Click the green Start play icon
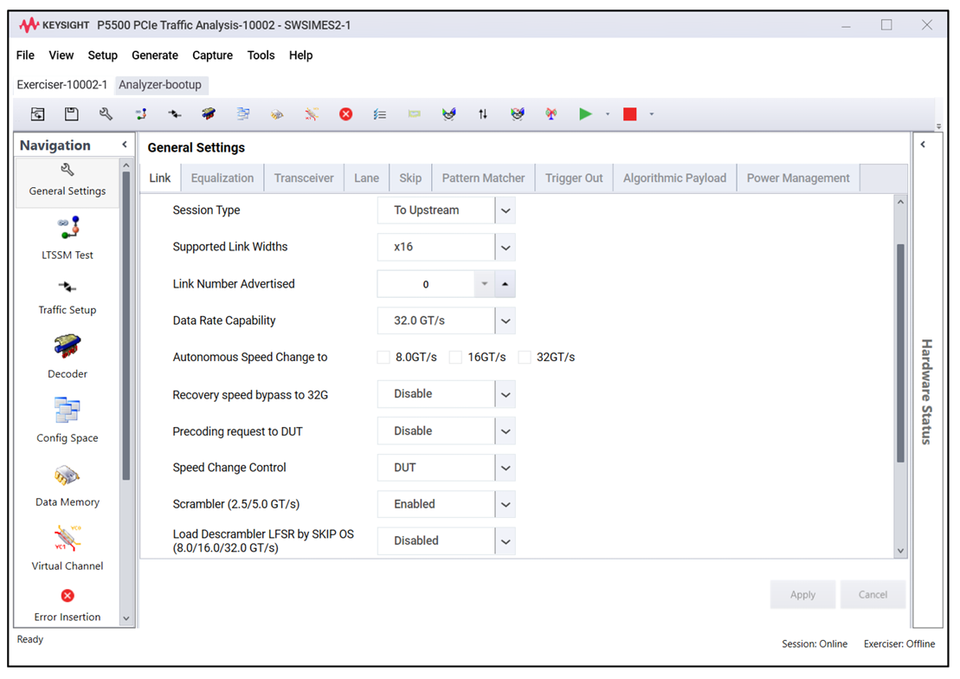Image resolution: width=960 pixels, height=679 pixels. tap(585, 114)
